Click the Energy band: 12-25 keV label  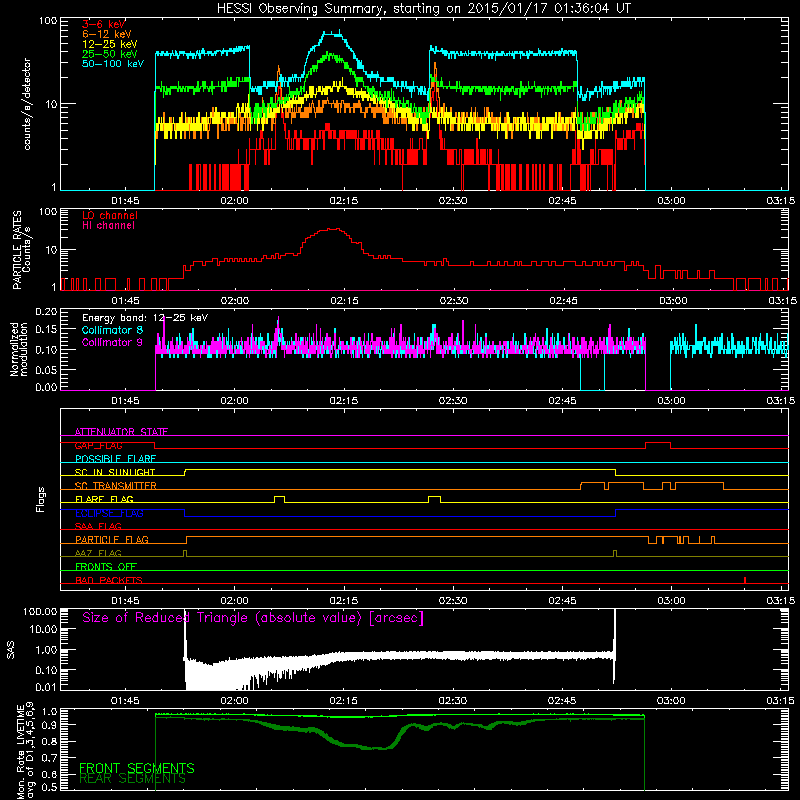(x=145, y=318)
